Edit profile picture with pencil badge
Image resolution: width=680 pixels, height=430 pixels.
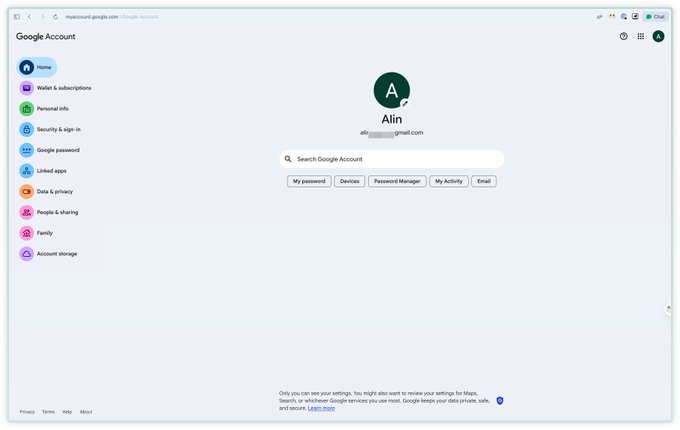point(405,103)
